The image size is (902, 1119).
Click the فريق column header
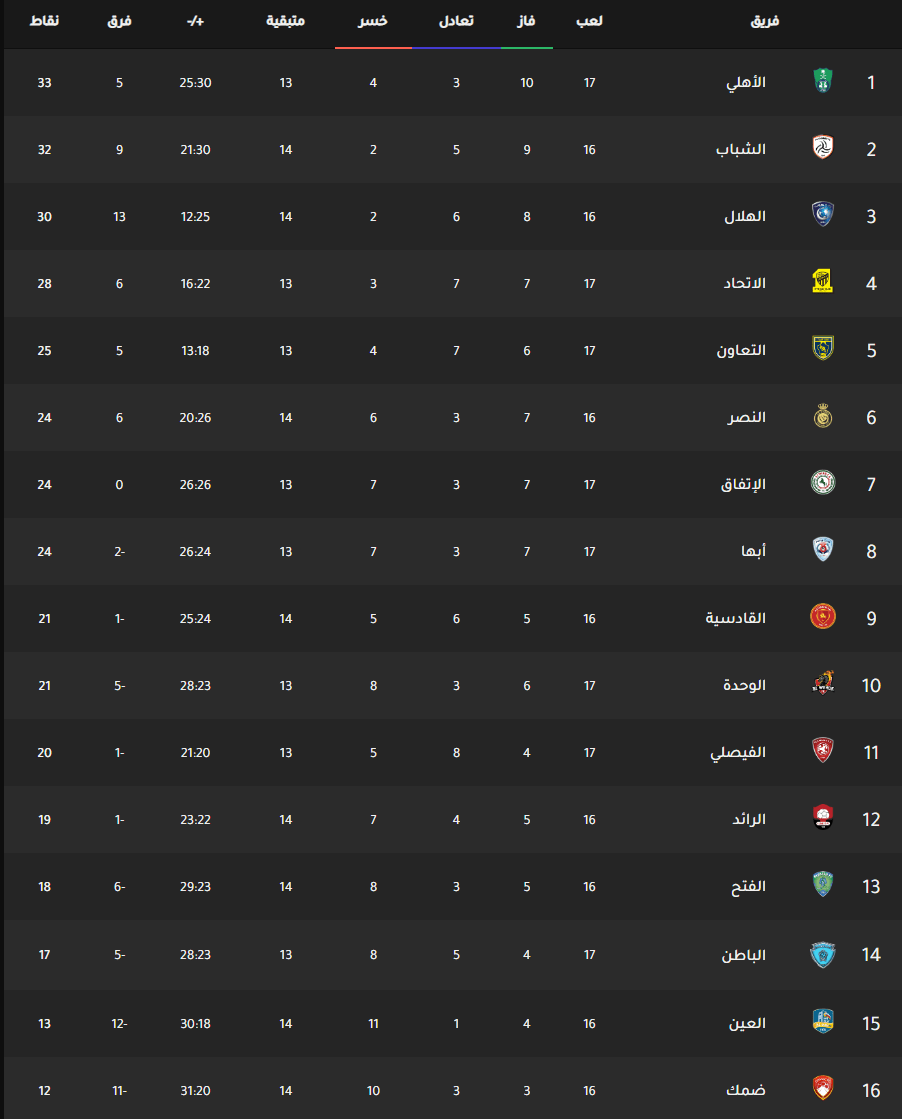point(764,21)
